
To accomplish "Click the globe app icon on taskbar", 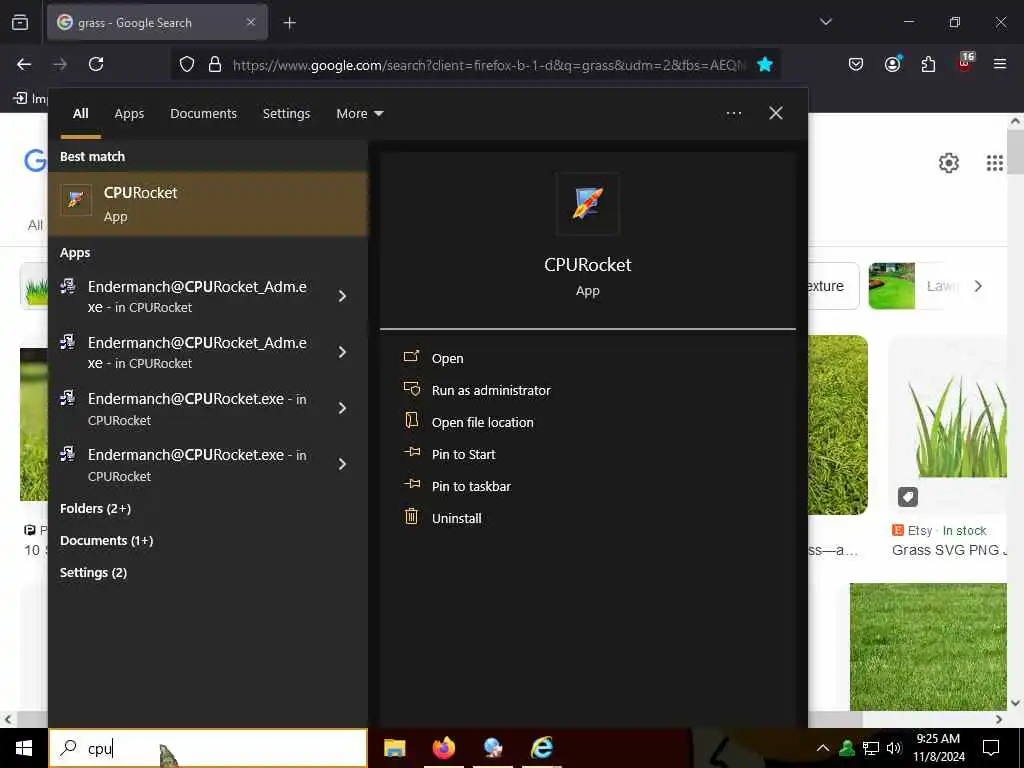I will tap(492, 748).
